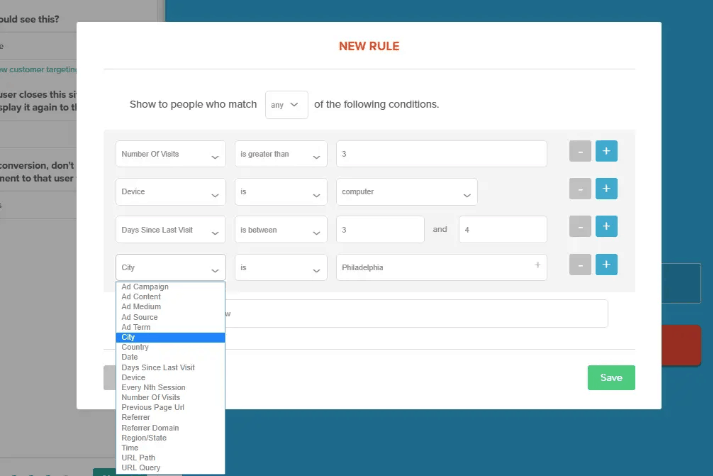The height and width of the screenshot is (476, 713).
Task: Open the operator dropdown in the City row
Action: [281, 267]
